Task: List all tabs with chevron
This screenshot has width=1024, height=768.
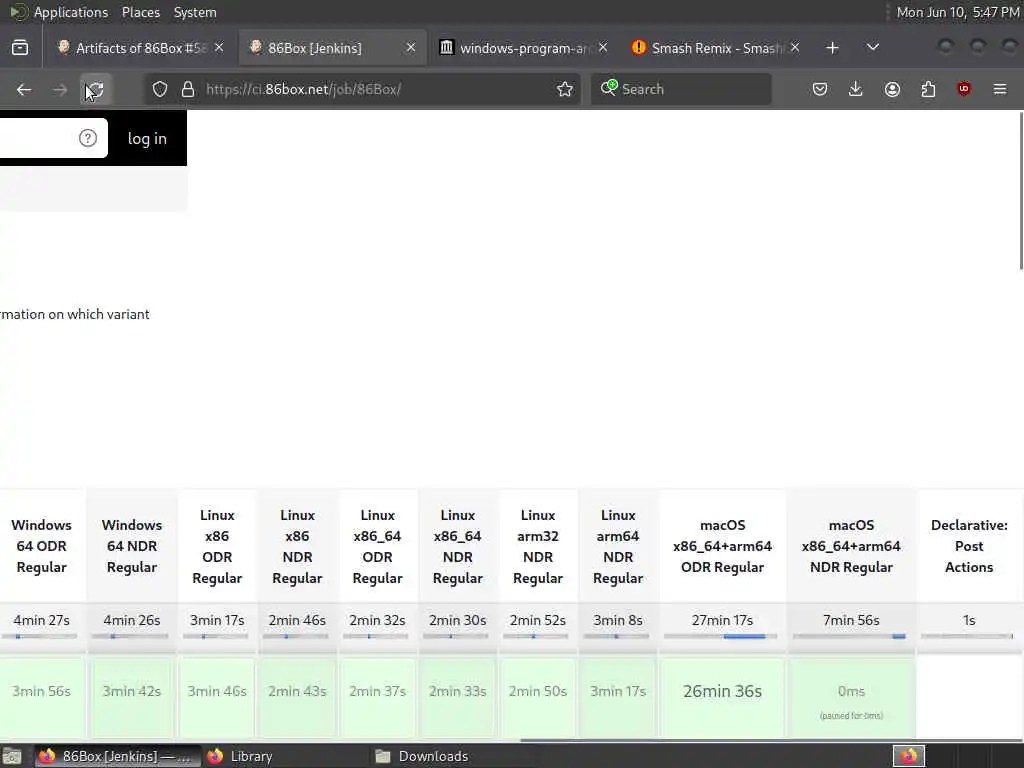Action: [x=872, y=48]
